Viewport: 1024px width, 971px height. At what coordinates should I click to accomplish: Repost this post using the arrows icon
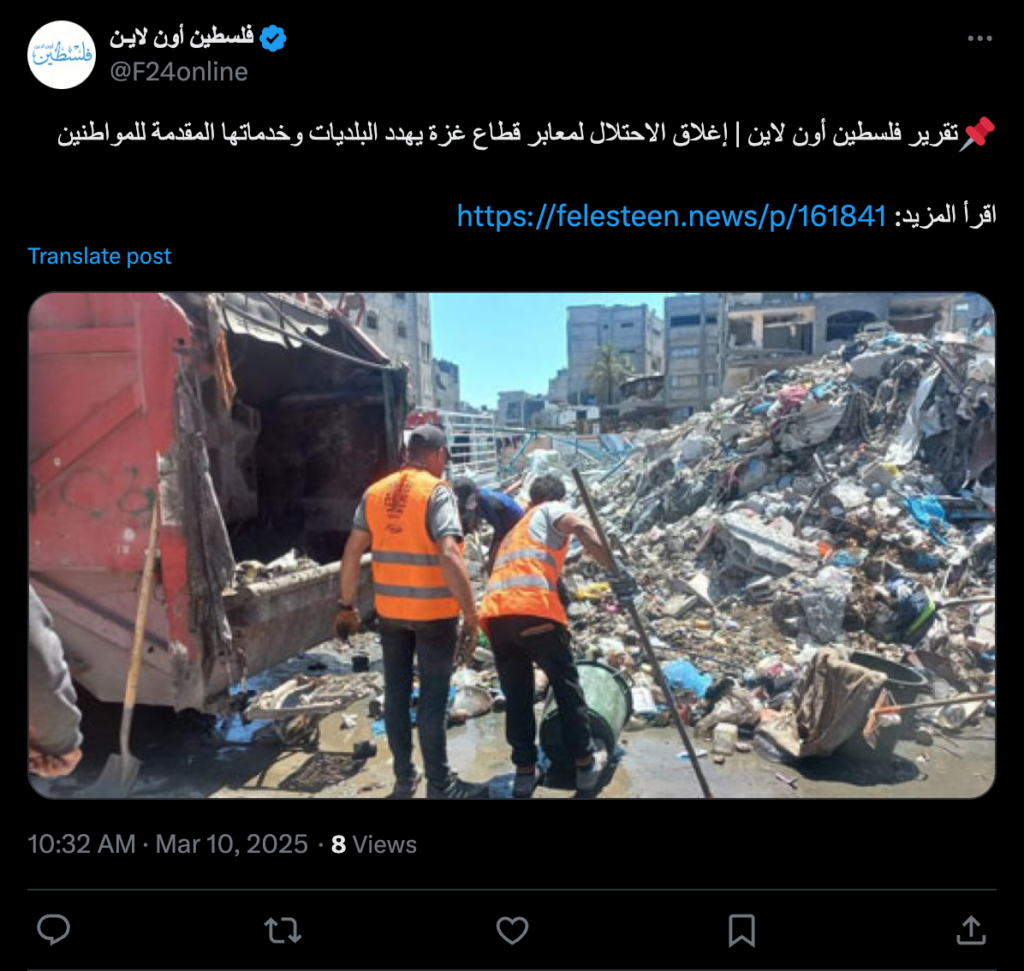(x=283, y=931)
